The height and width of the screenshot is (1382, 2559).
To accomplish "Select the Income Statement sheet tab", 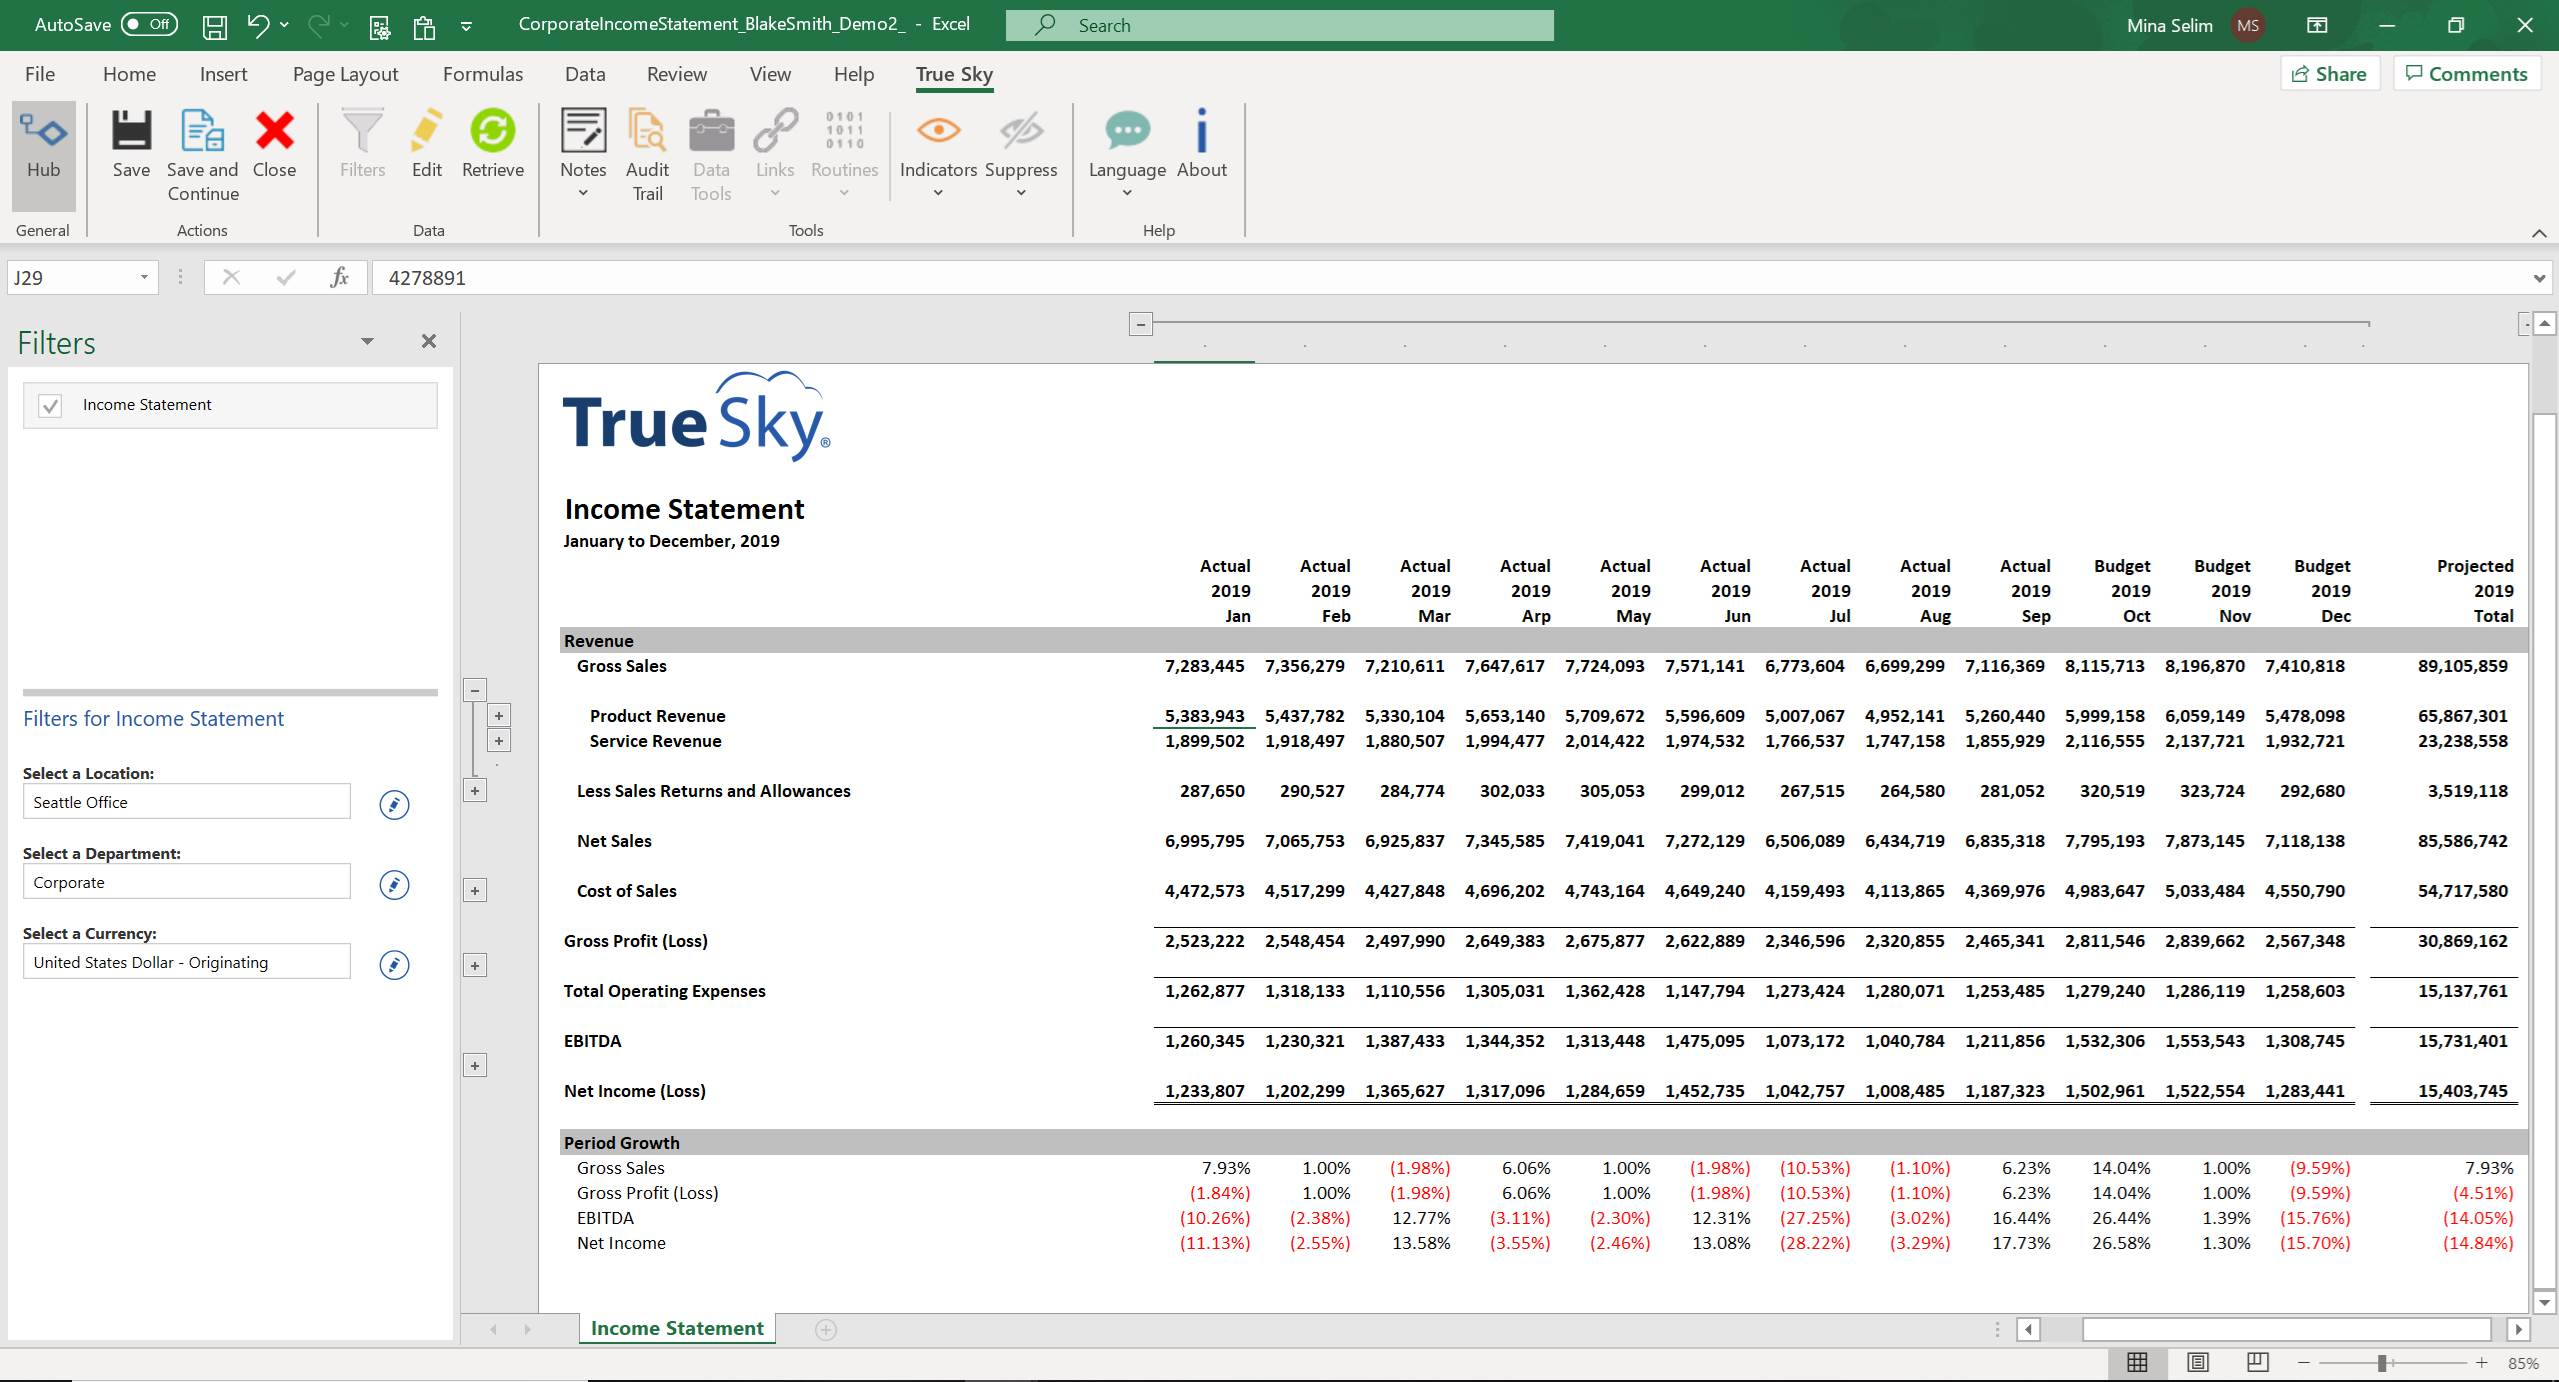I will pos(675,1328).
